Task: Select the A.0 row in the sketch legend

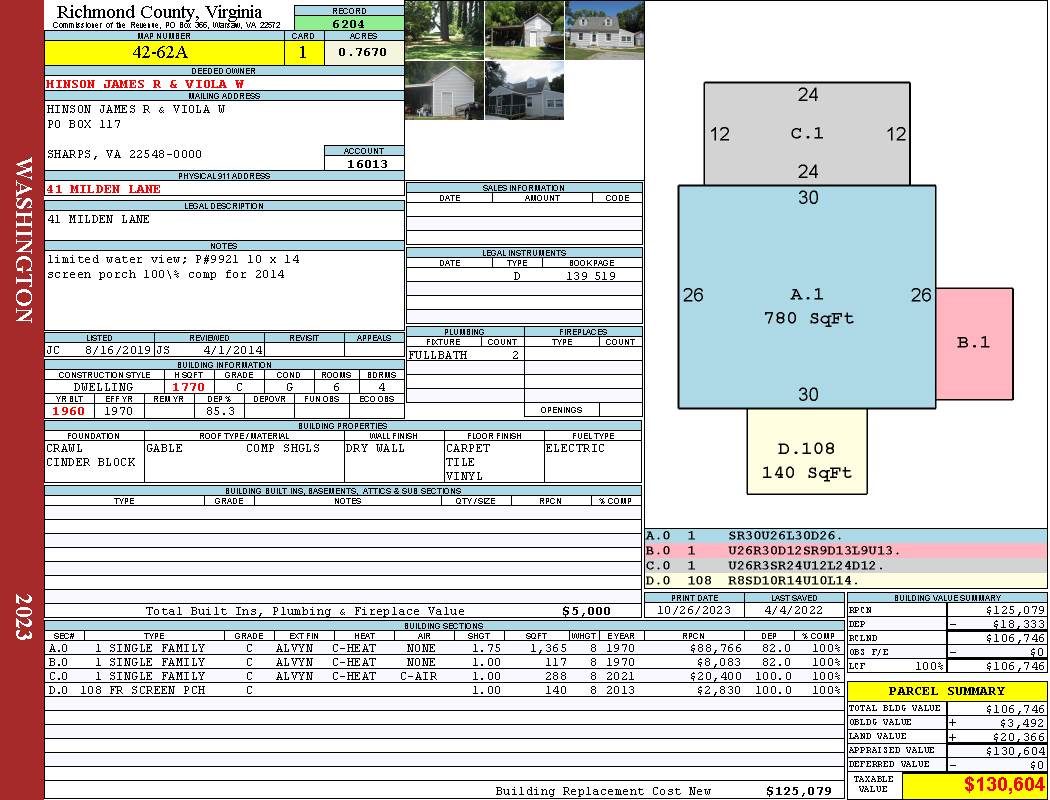Action: pyautogui.click(x=845, y=536)
